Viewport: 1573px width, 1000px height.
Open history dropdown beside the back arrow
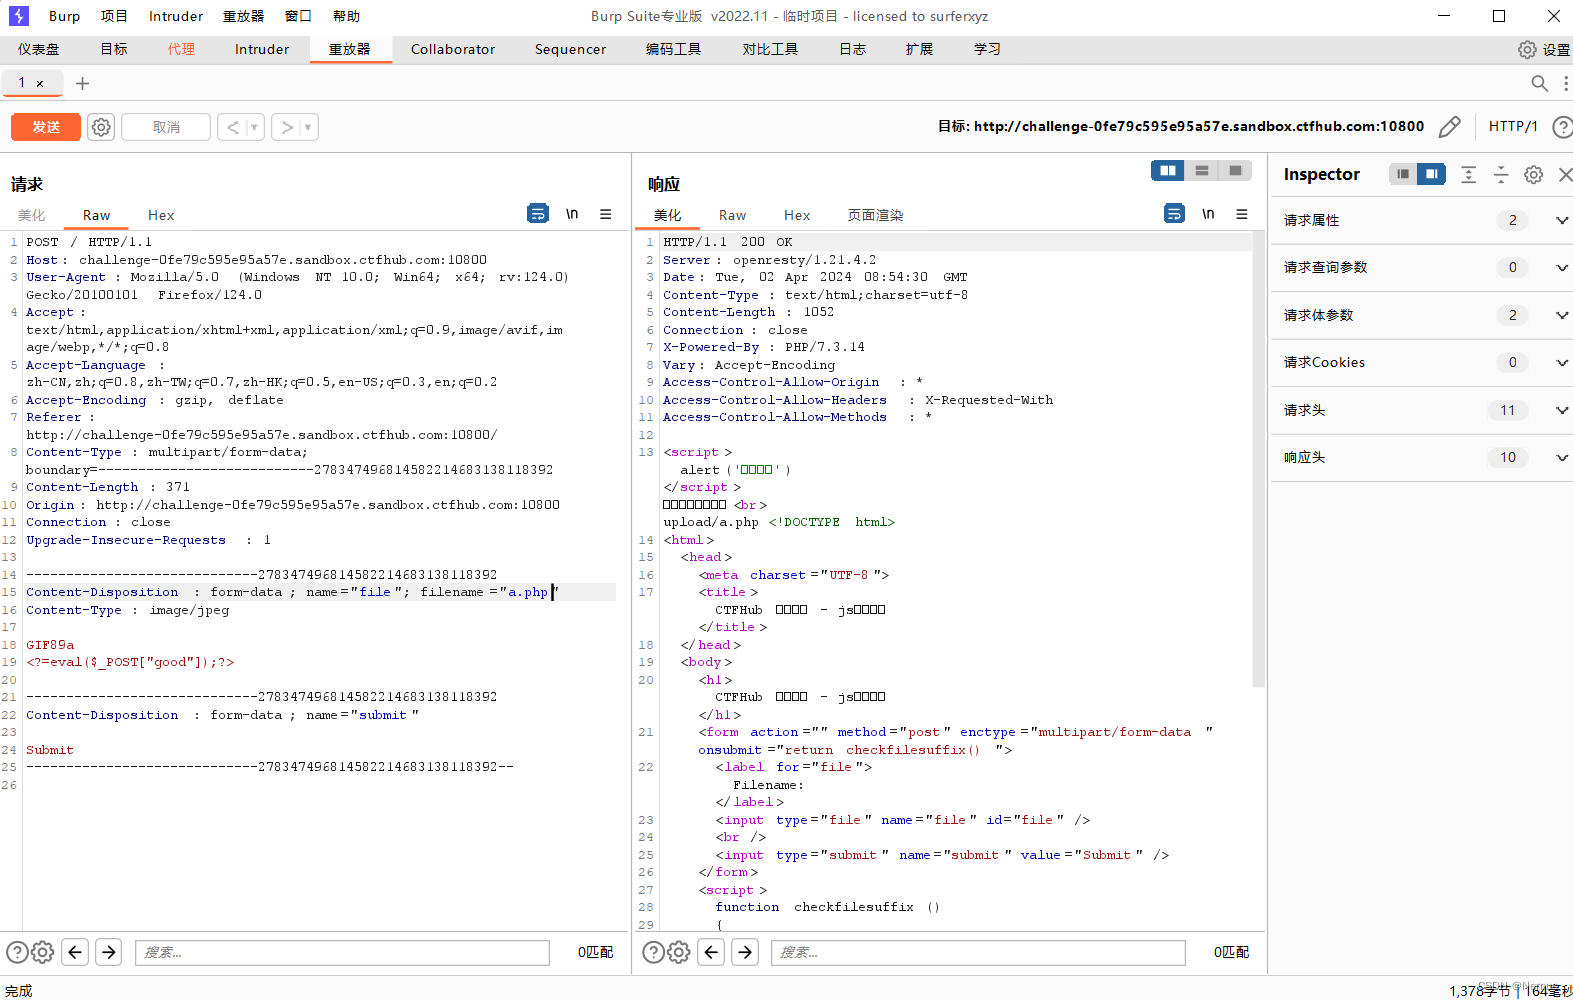[x=255, y=127]
